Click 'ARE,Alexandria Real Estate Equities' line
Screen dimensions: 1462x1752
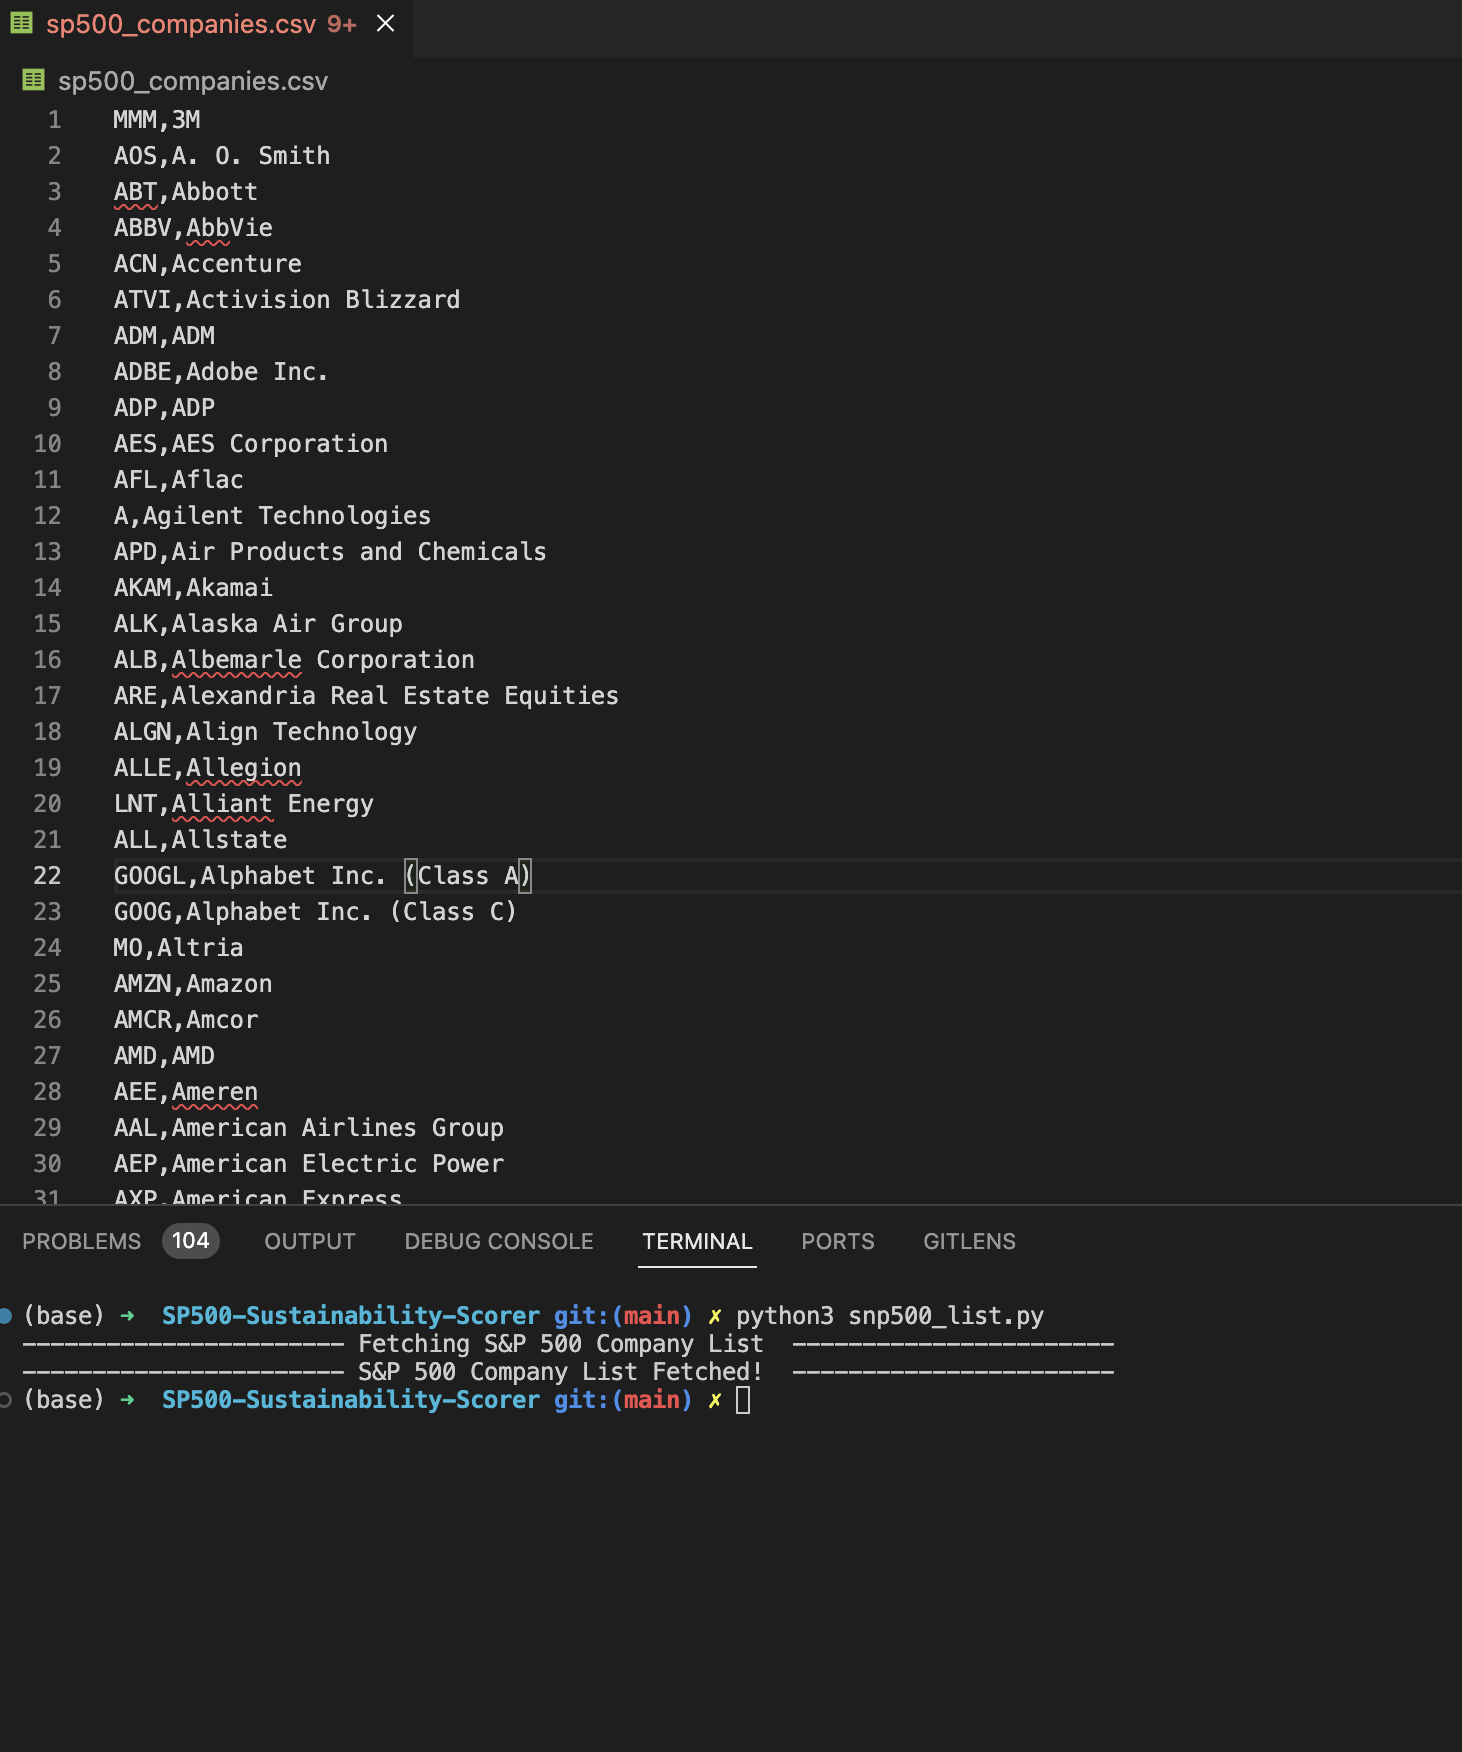[366, 696]
